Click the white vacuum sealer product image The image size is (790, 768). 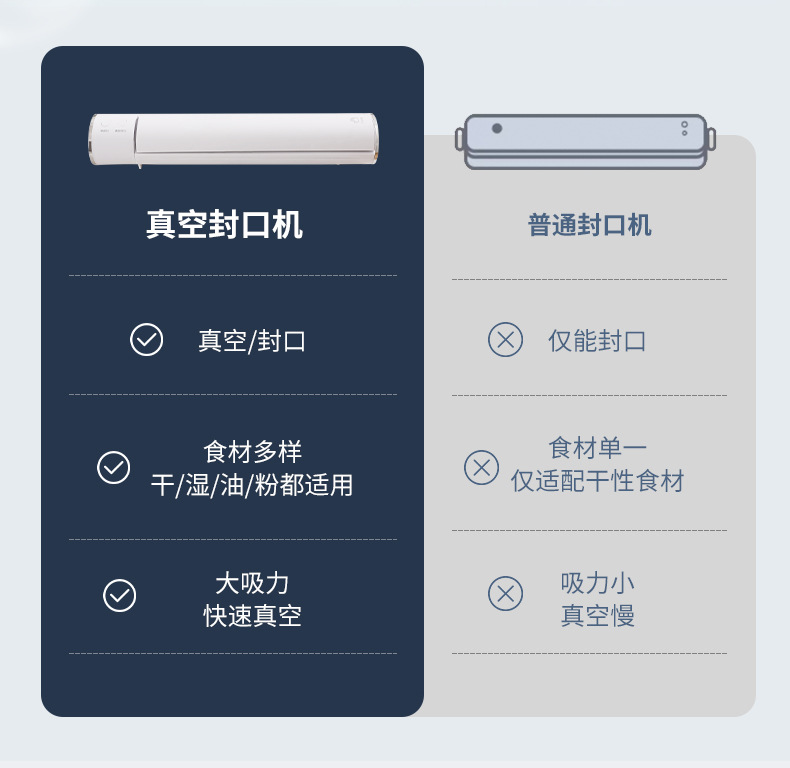[233, 139]
